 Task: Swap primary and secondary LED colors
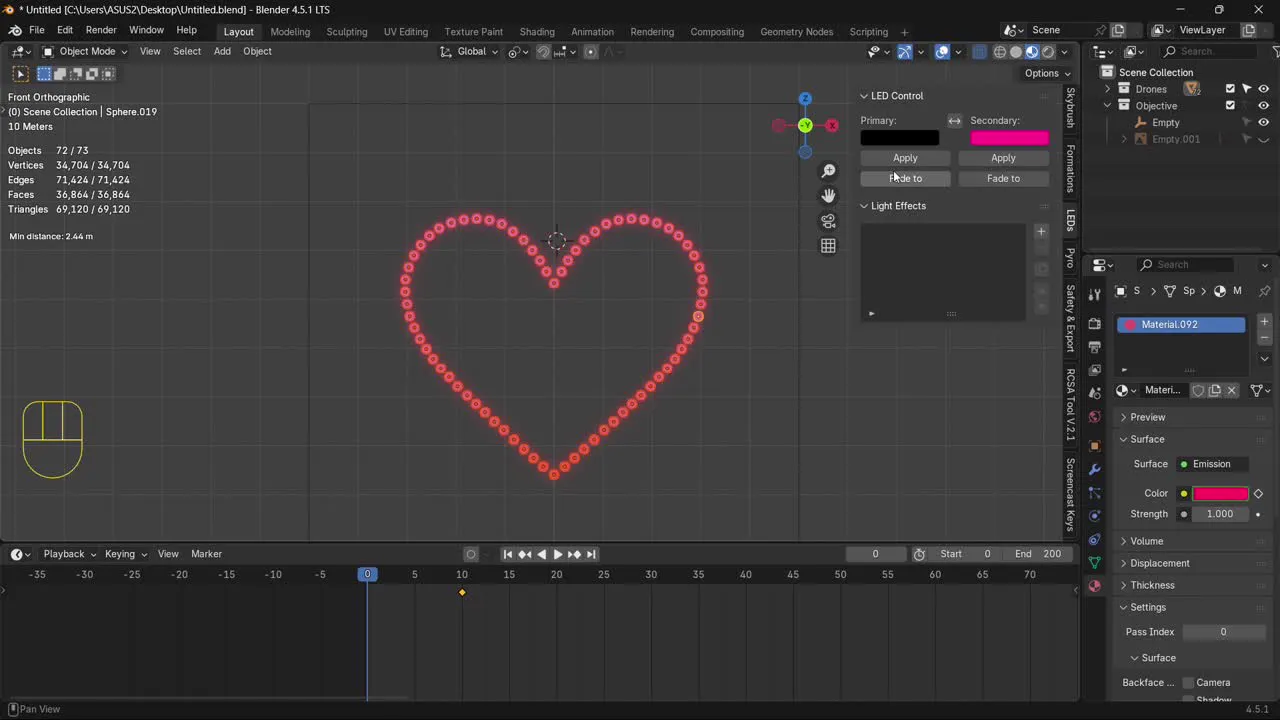coord(954,120)
